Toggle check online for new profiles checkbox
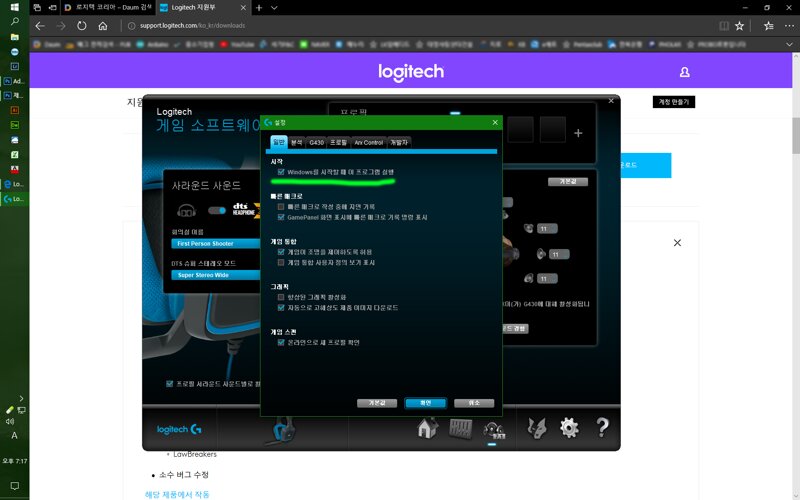 tap(281, 342)
